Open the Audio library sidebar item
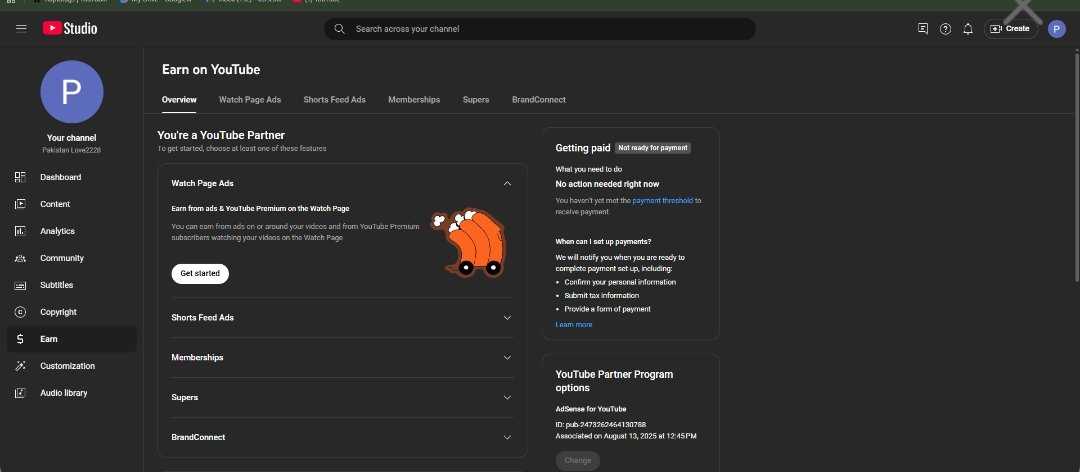 (63, 393)
